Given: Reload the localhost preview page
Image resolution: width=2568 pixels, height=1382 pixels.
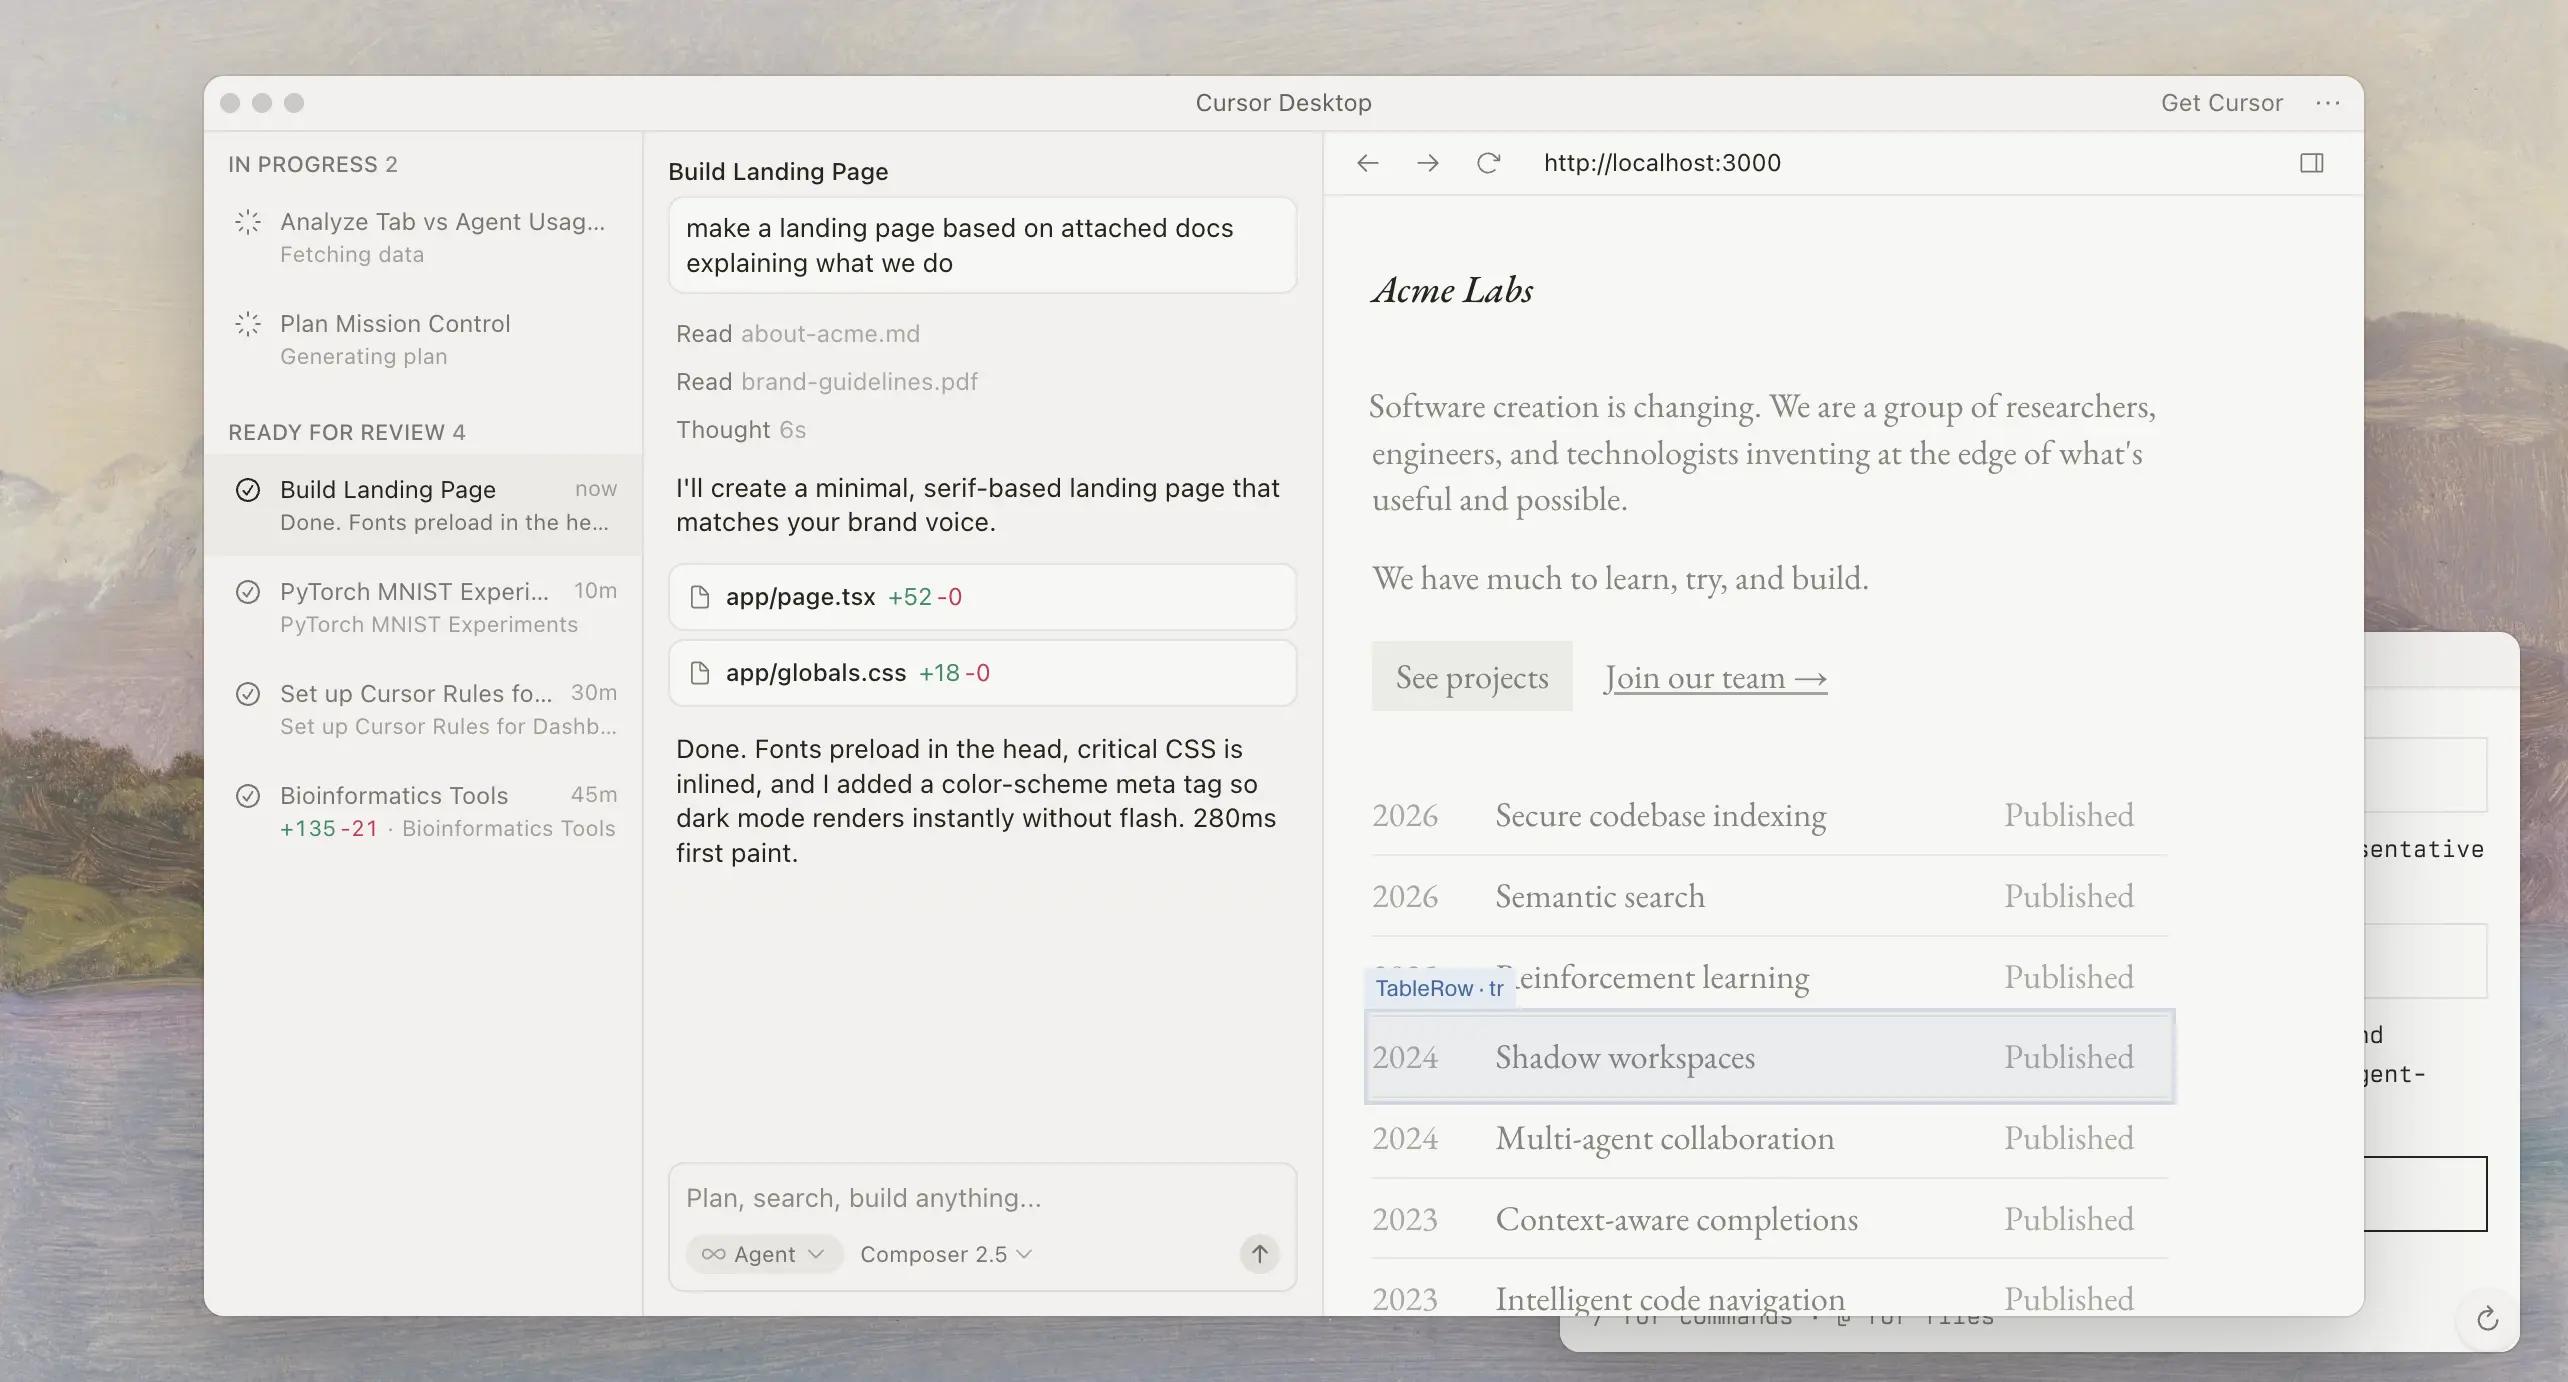Looking at the screenshot, I should [x=1489, y=163].
